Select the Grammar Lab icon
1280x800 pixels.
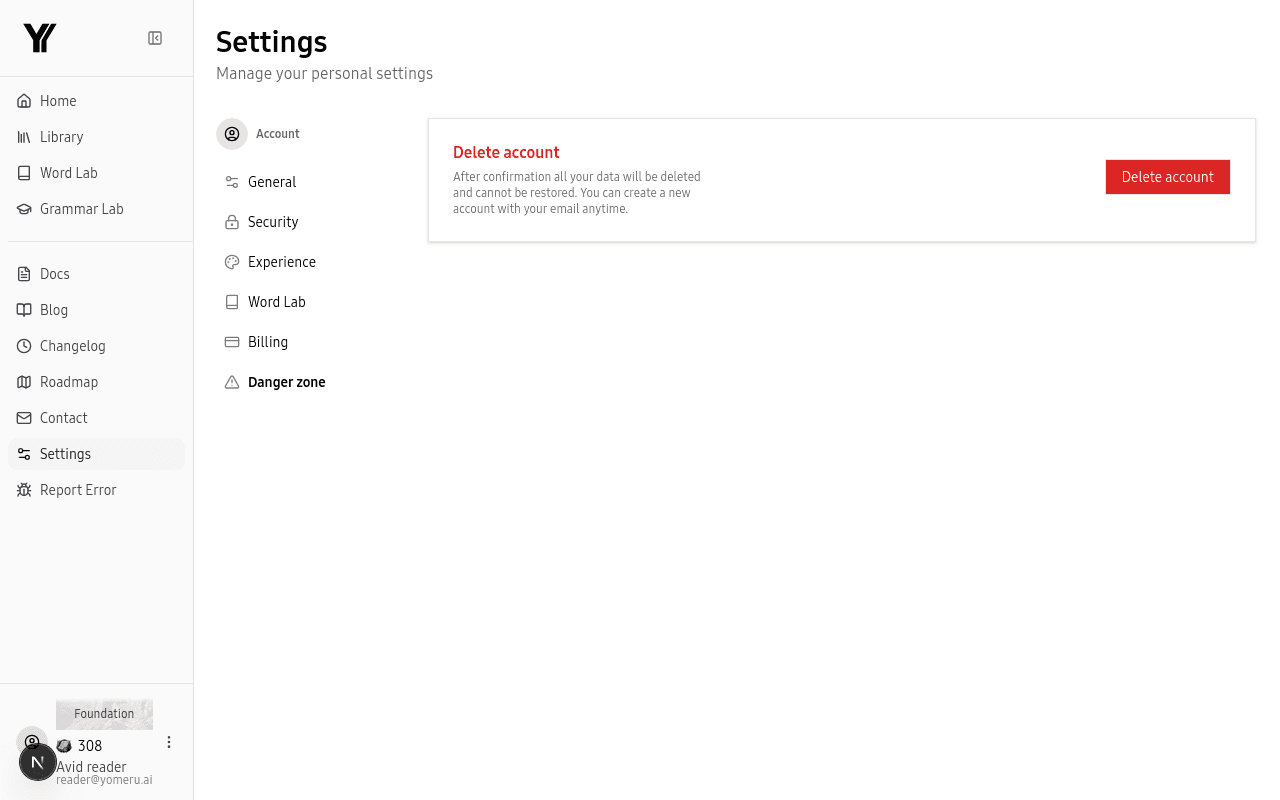pyautogui.click(x=24, y=209)
